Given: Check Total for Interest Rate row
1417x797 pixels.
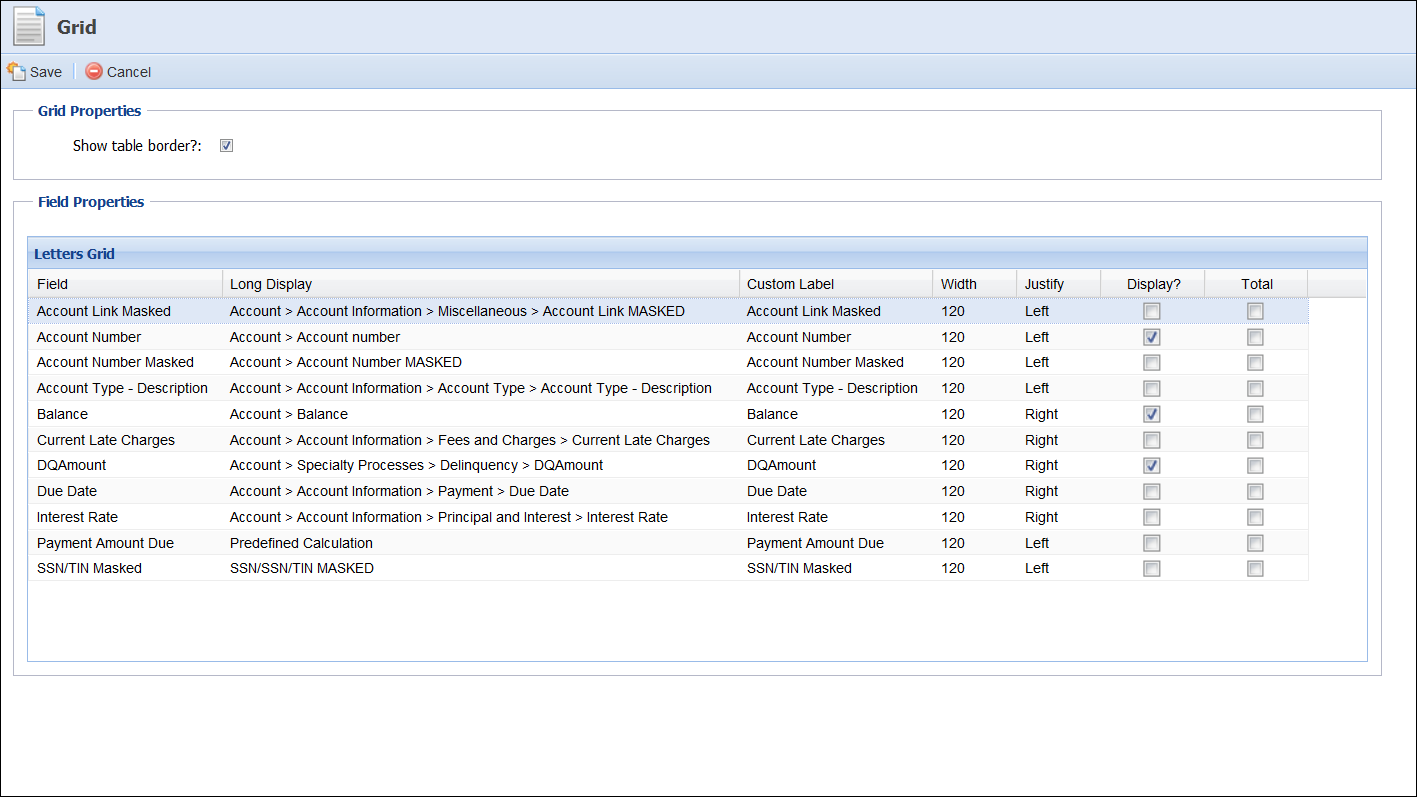Looking at the screenshot, I should (x=1255, y=517).
